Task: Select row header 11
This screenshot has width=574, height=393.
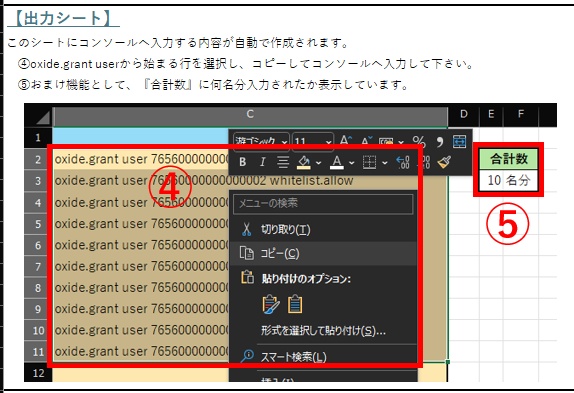Action: point(38,352)
